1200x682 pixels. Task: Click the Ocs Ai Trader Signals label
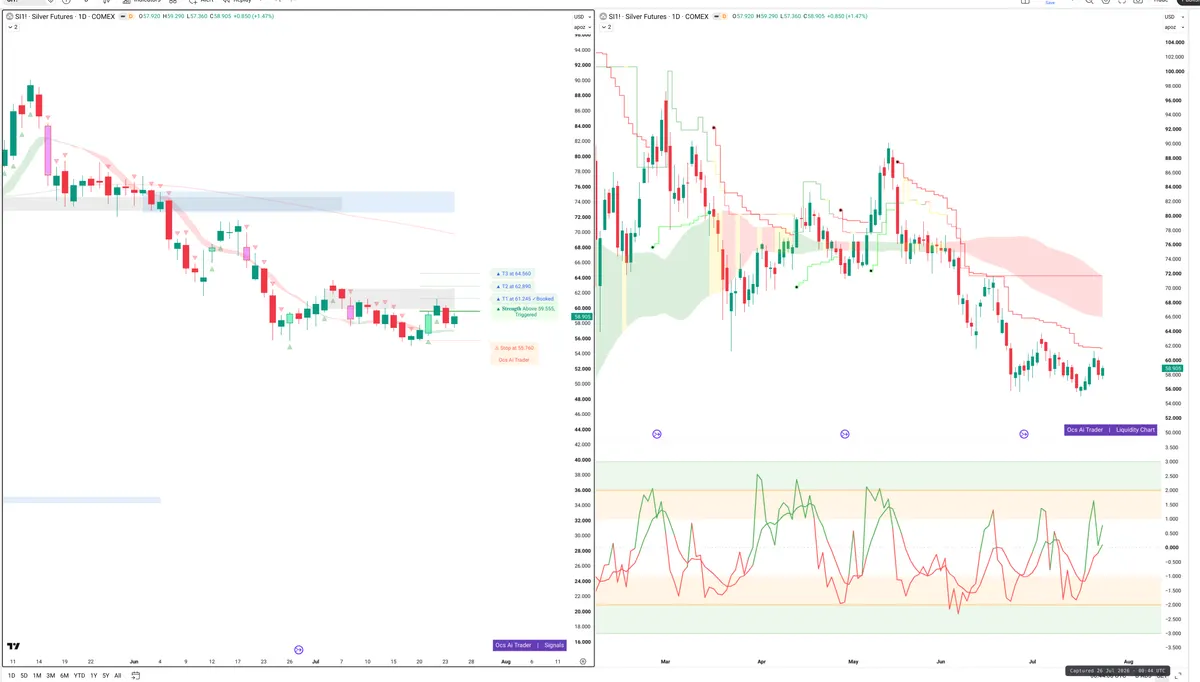tap(529, 645)
